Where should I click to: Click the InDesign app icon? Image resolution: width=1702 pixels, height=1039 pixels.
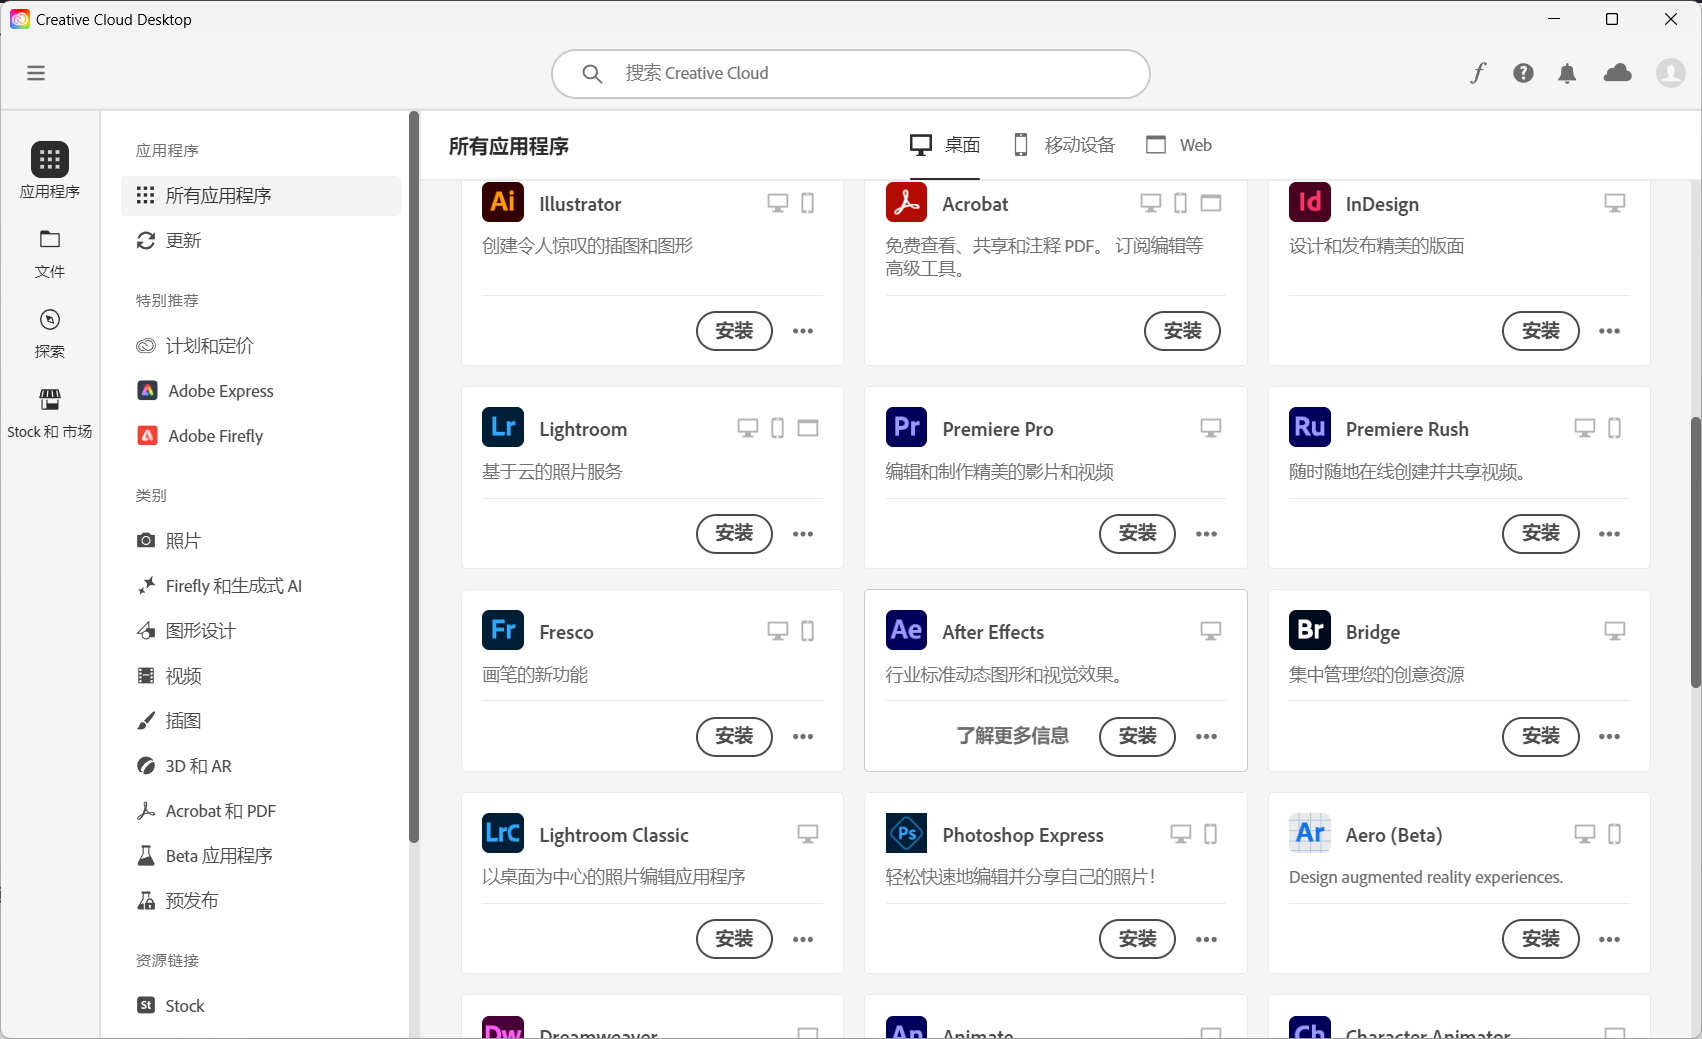[1310, 202]
